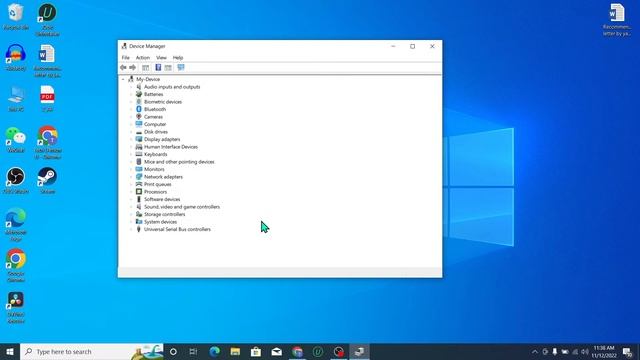This screenshot has width=640, height=360.
Task: Open the Action menu
Action: [x=143, y=58]
